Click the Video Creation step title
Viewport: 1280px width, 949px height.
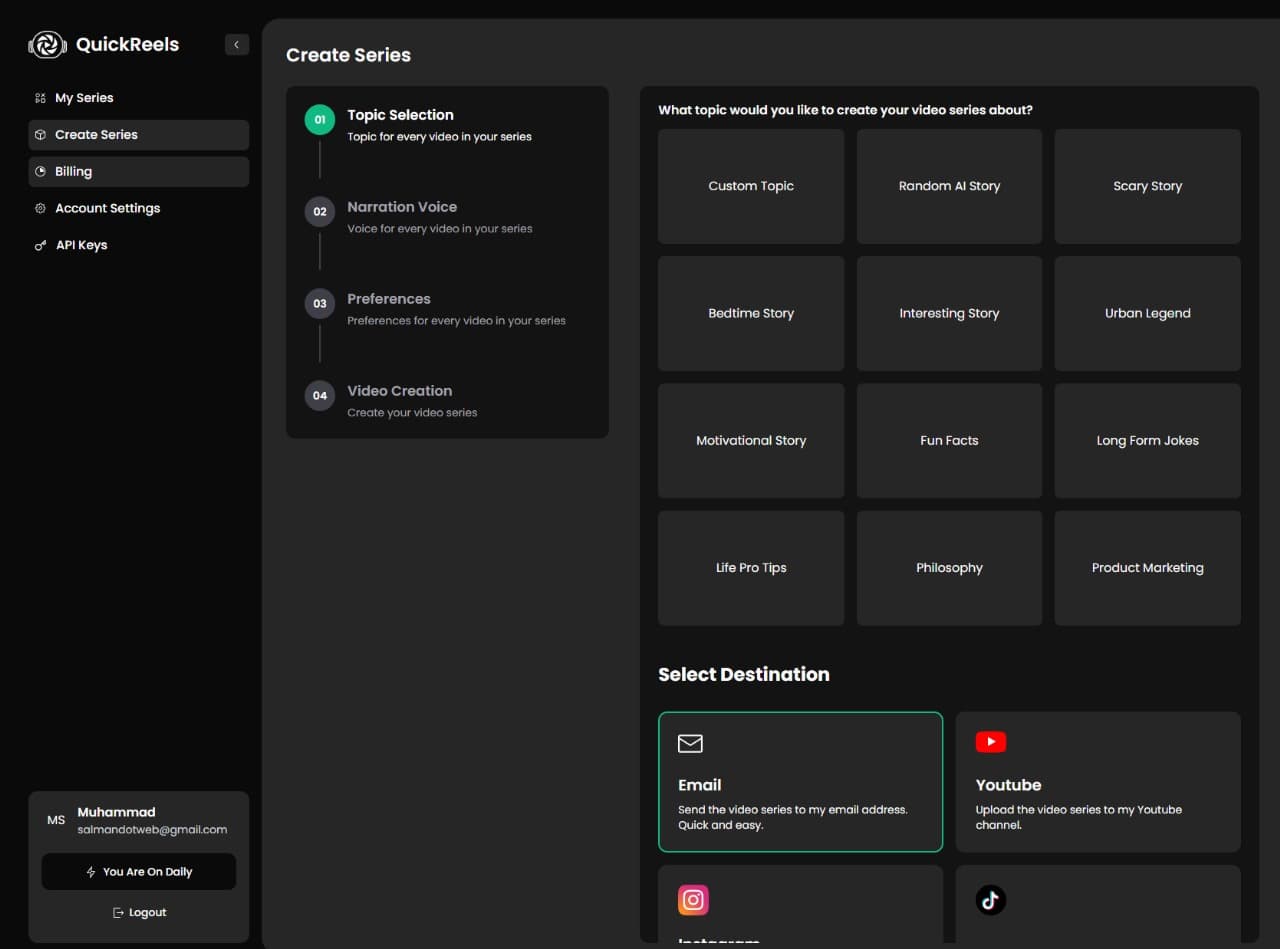click(x=400, y=391)
